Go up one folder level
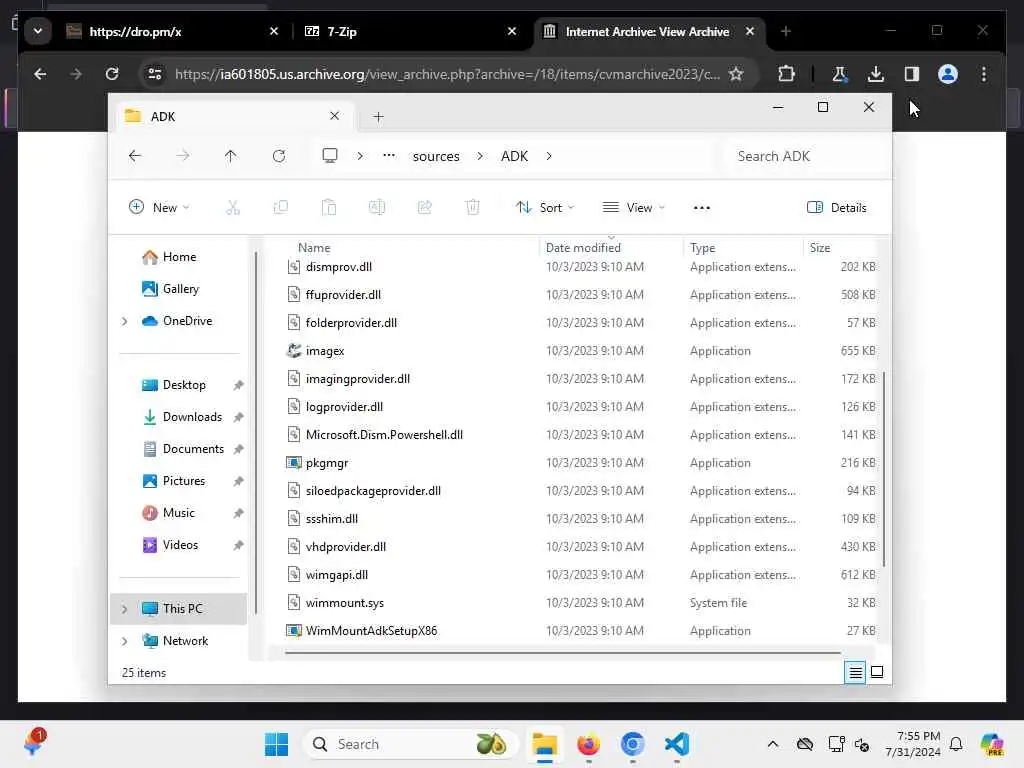 [x=231, y=156]
